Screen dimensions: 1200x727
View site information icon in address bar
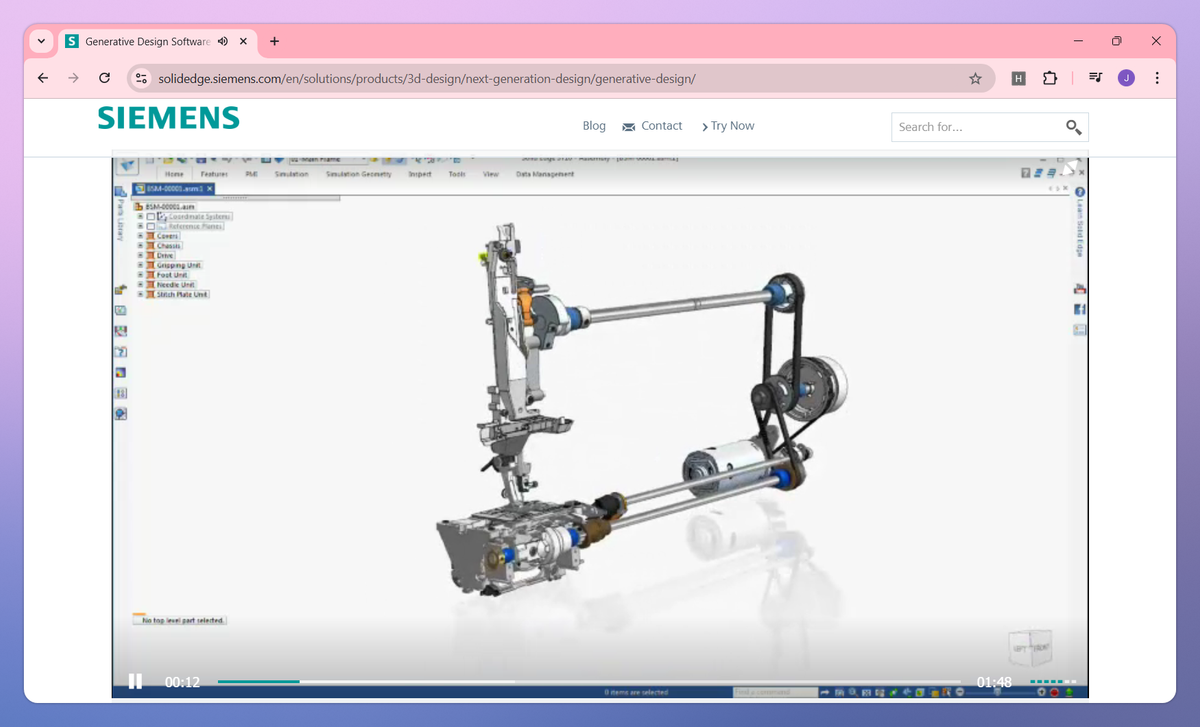click(x=141, y=78)
